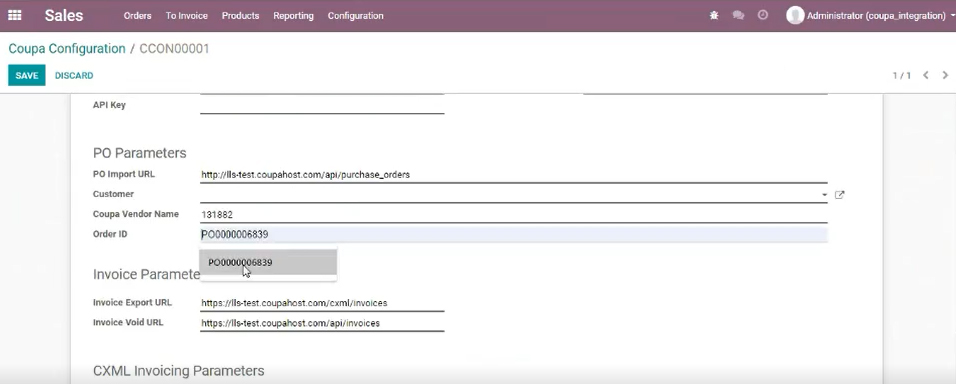Click the Order ID input field
Screen dimensions: 956x384
[x=513, y=235]
